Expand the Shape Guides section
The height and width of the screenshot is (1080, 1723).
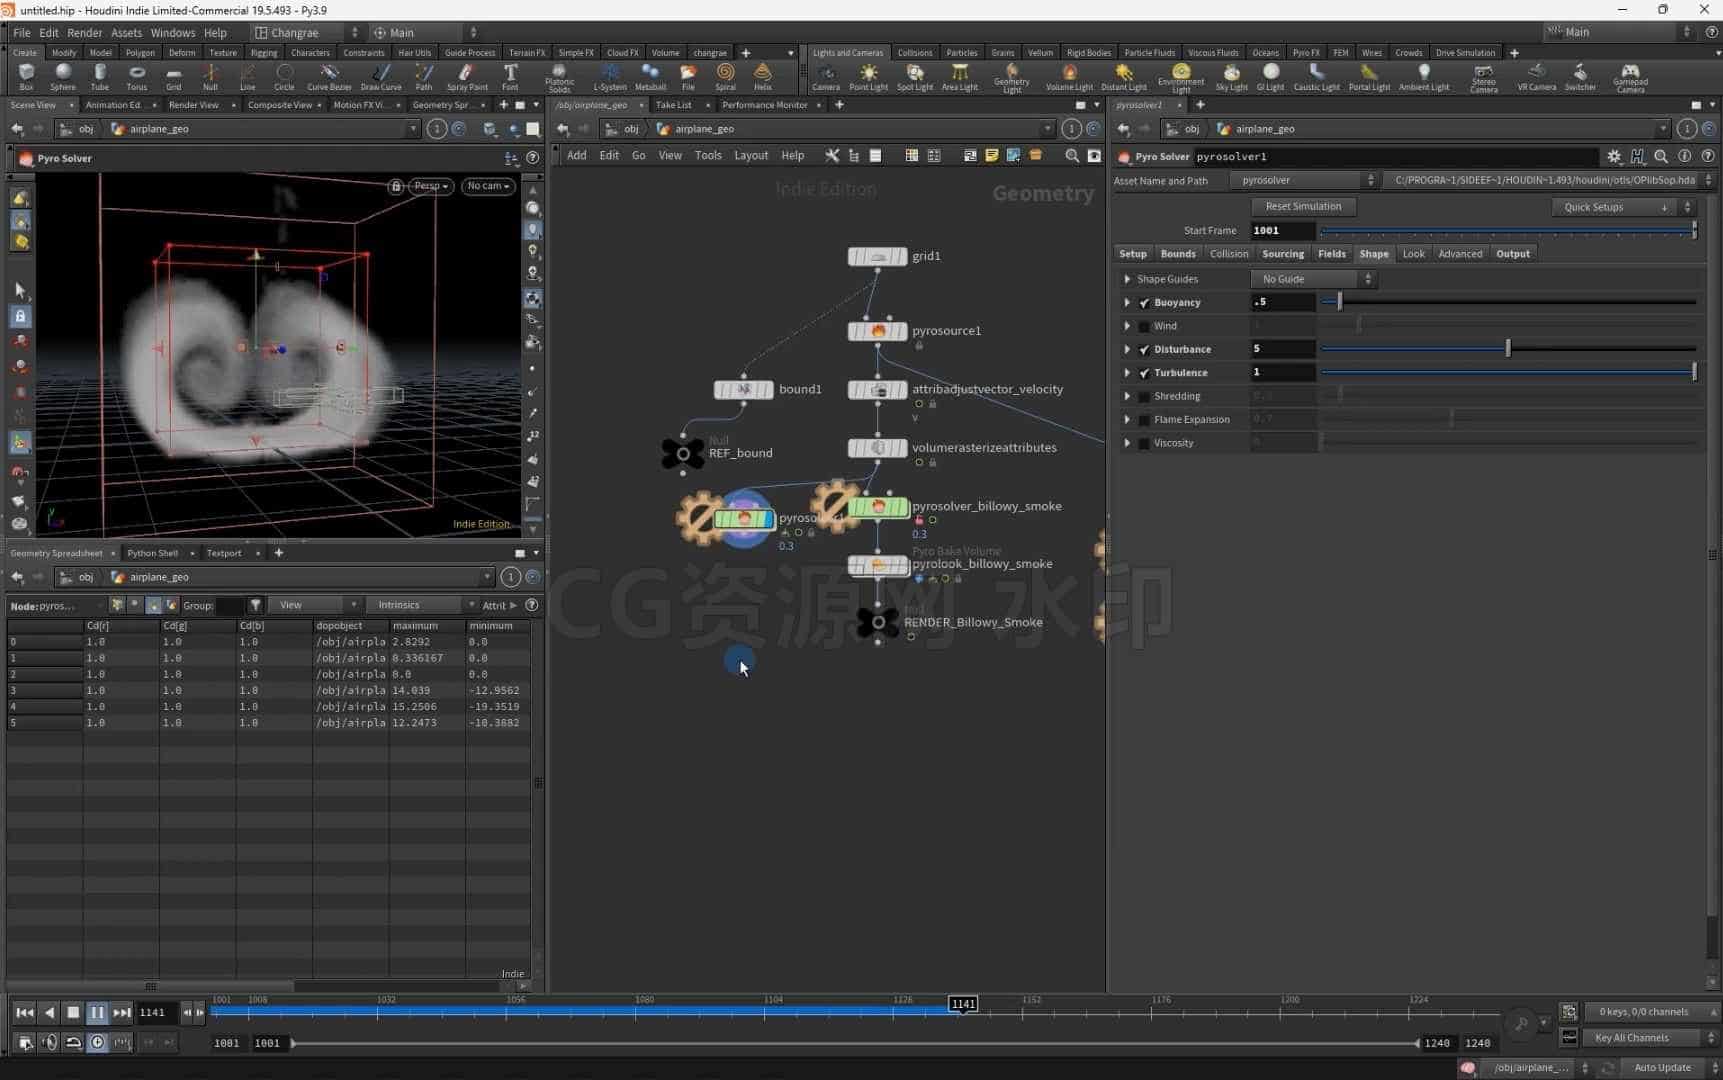1127,280
